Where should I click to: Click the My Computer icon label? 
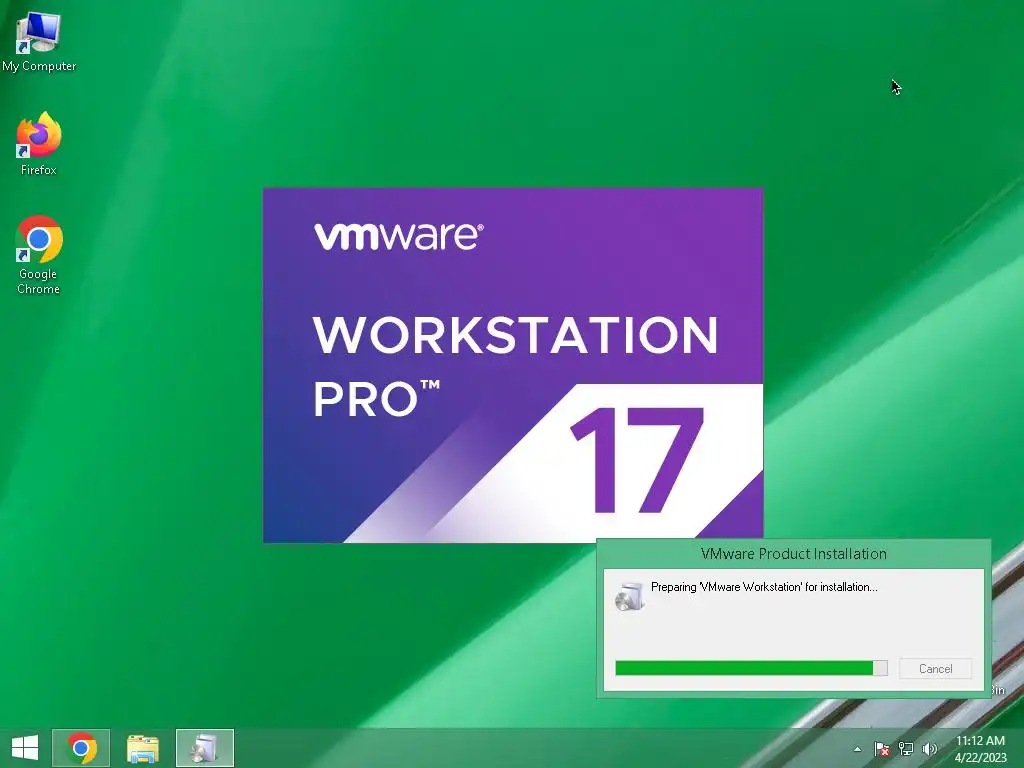39,66
